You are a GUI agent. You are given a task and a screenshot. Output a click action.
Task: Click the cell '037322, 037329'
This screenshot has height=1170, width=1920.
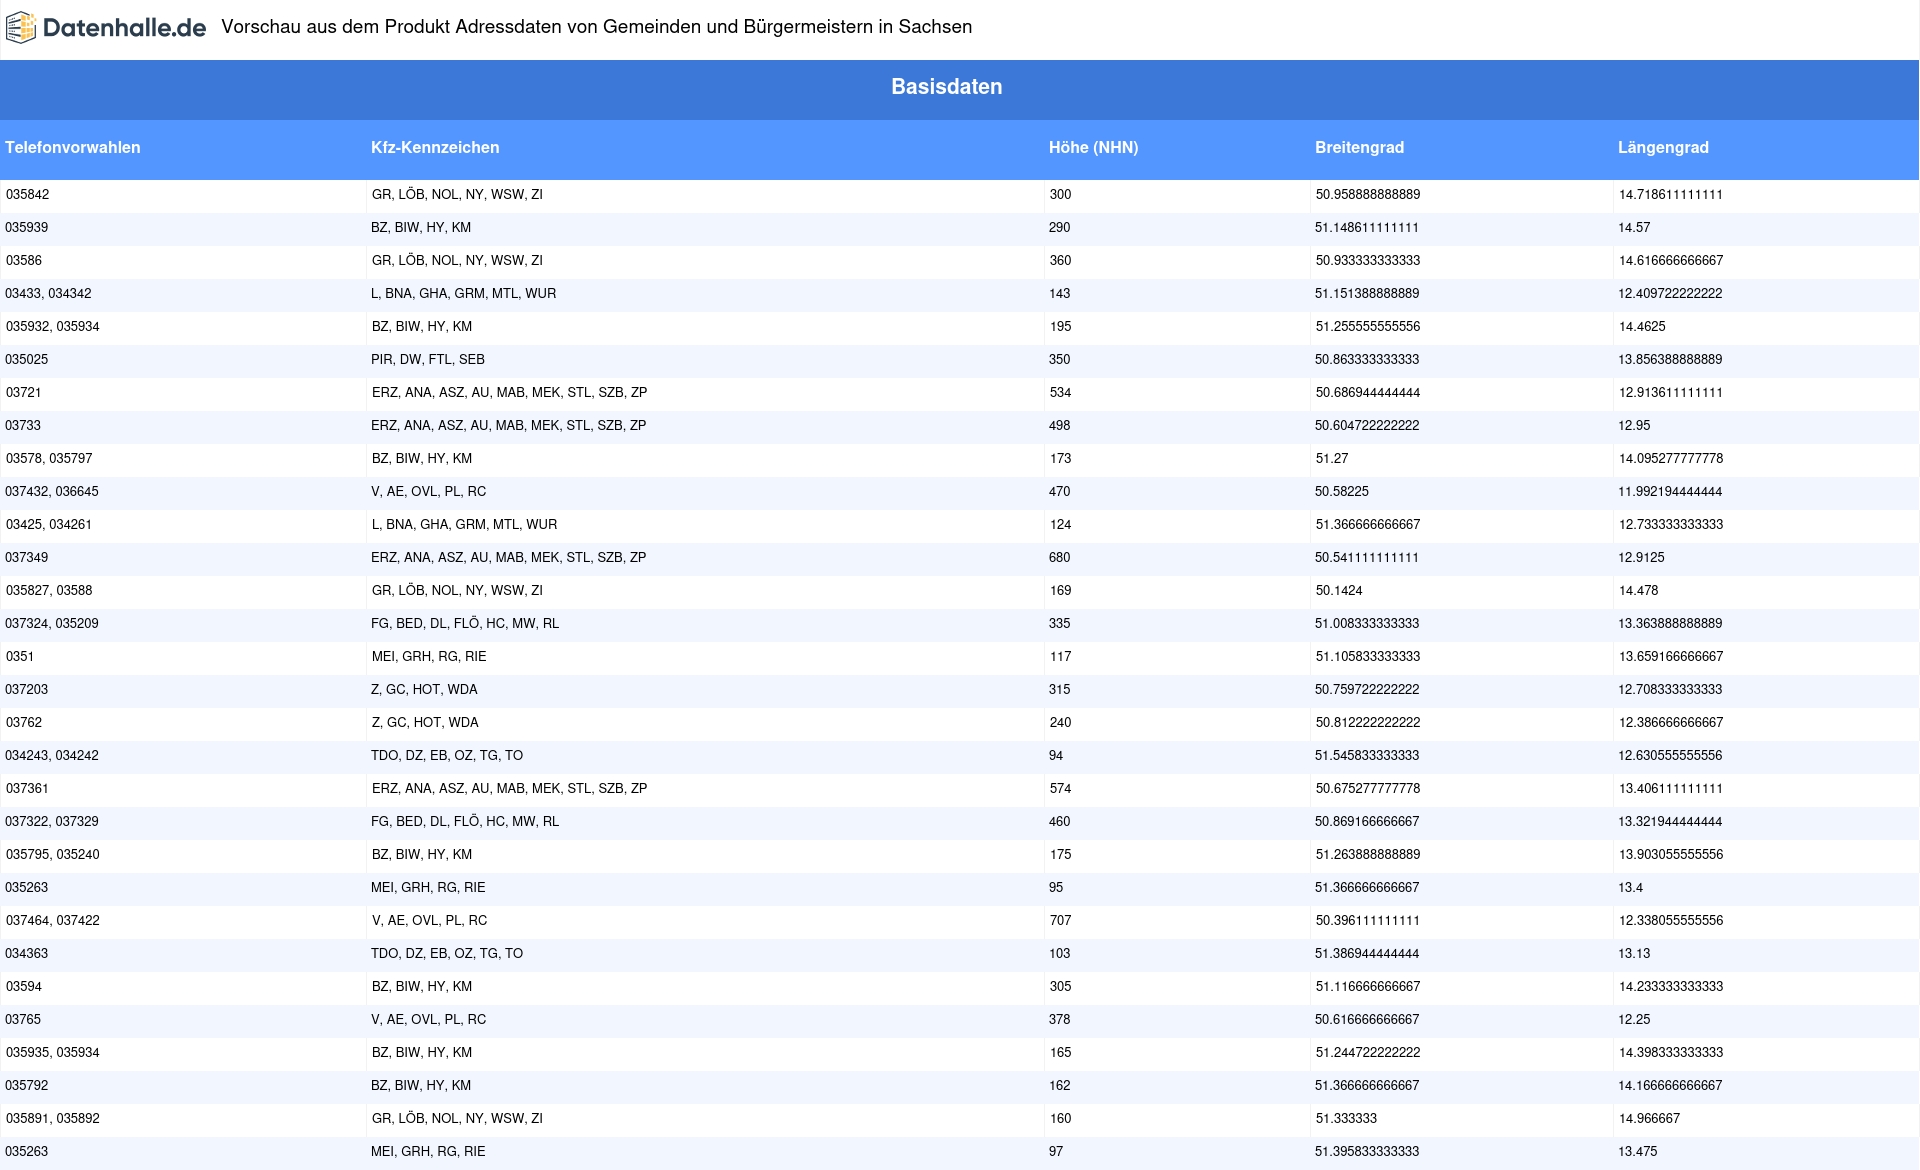click(52, 822)
